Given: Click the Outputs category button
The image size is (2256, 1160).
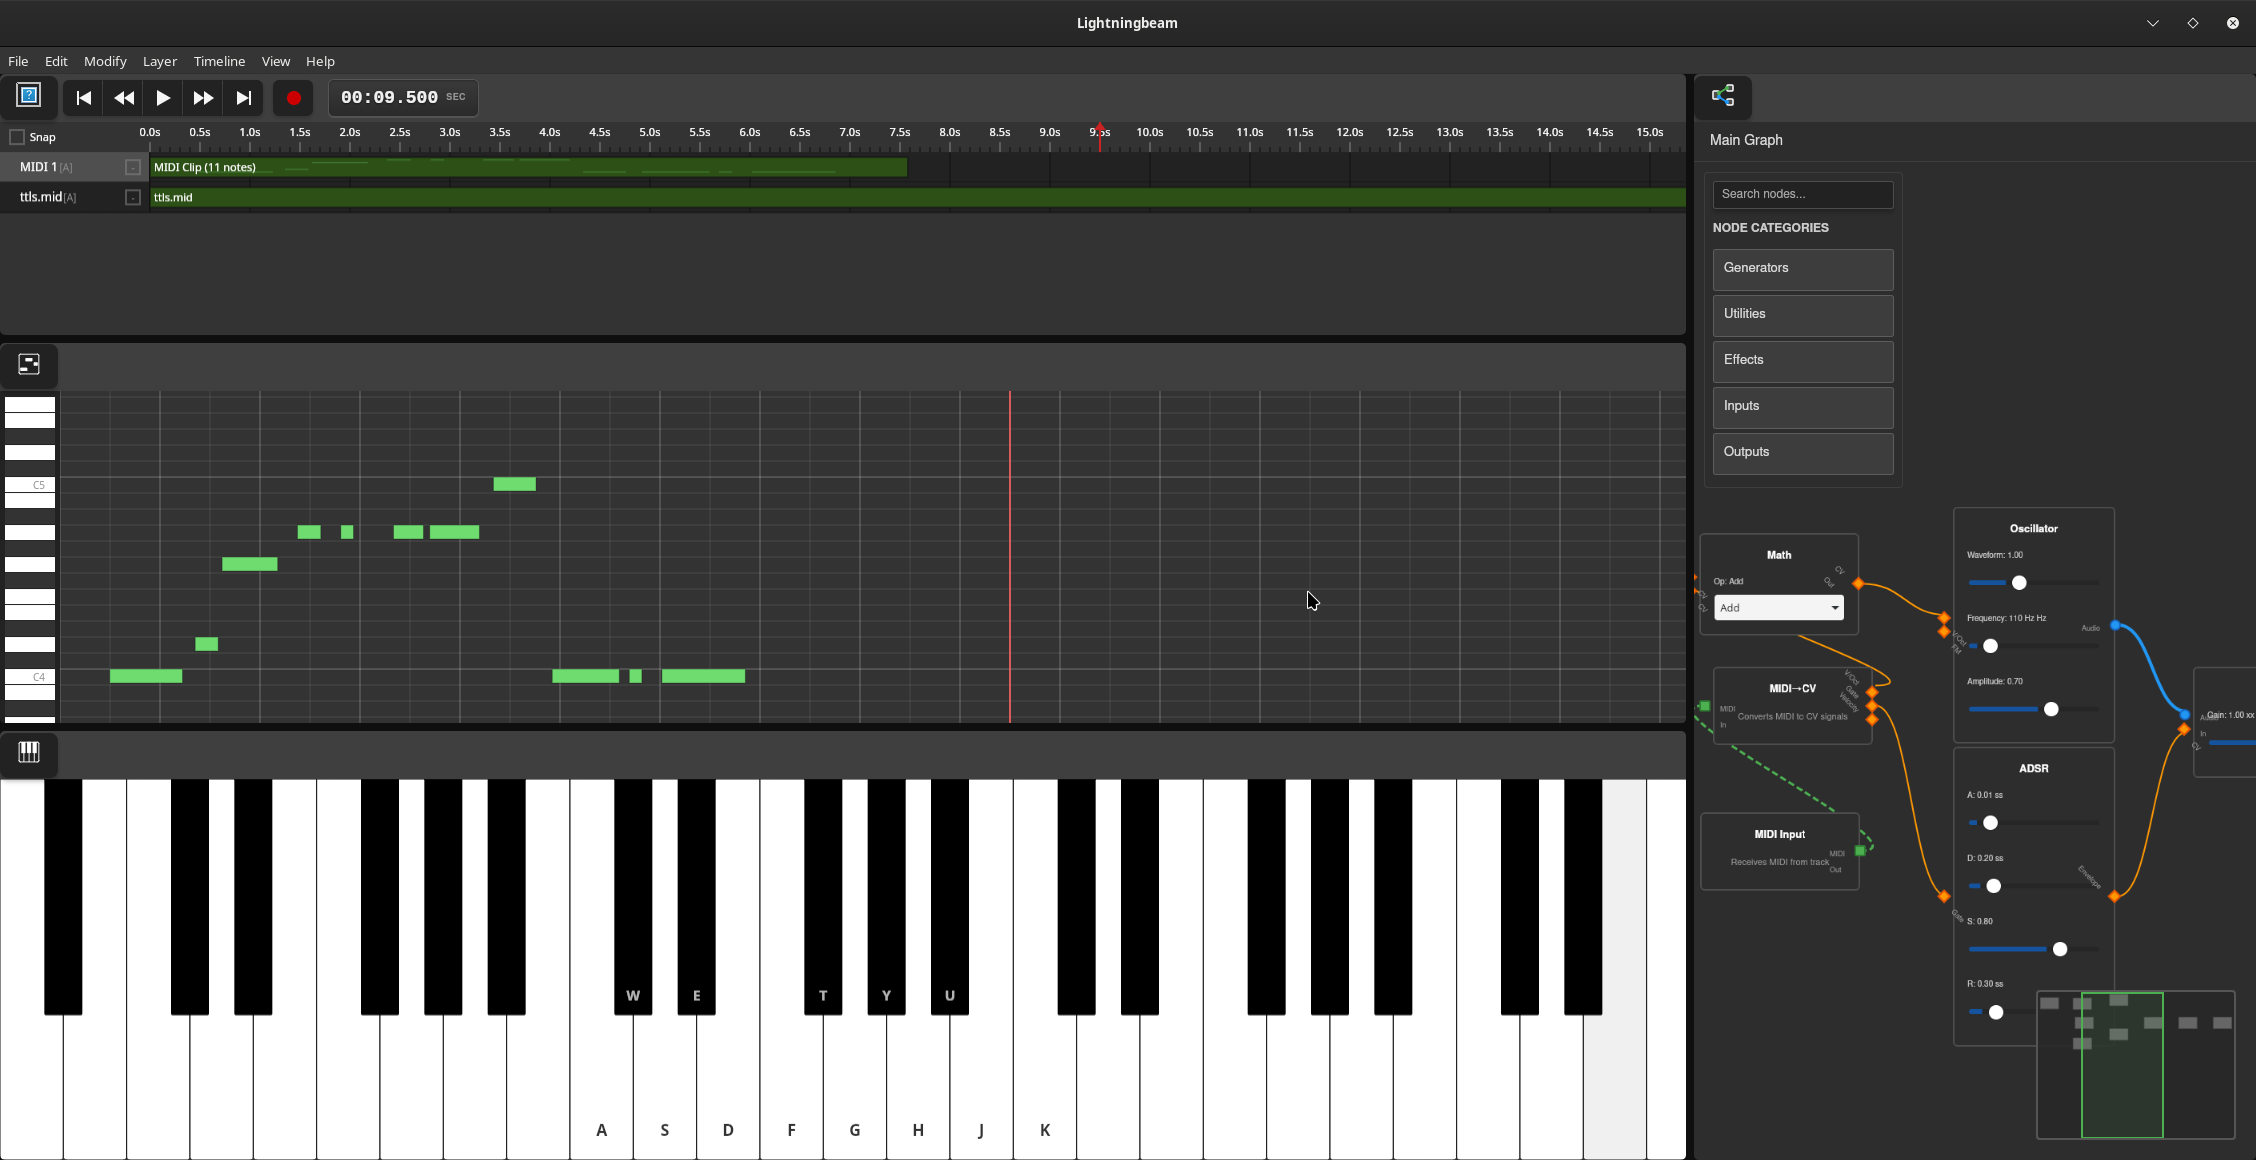Looking at the screenshot, I should coord(1801,452).
